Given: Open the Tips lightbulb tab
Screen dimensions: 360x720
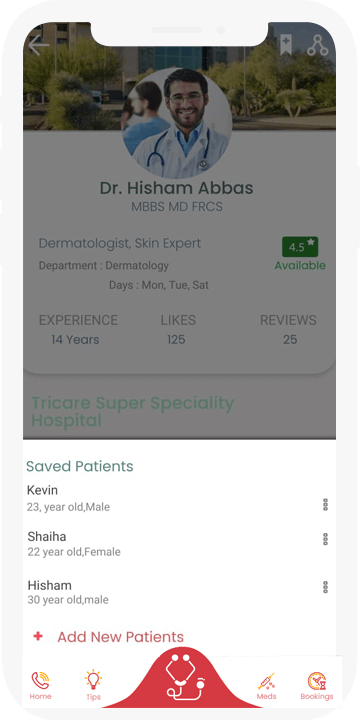Looking at the screenshot, I should pyautogui.click(x=93, y=685).
